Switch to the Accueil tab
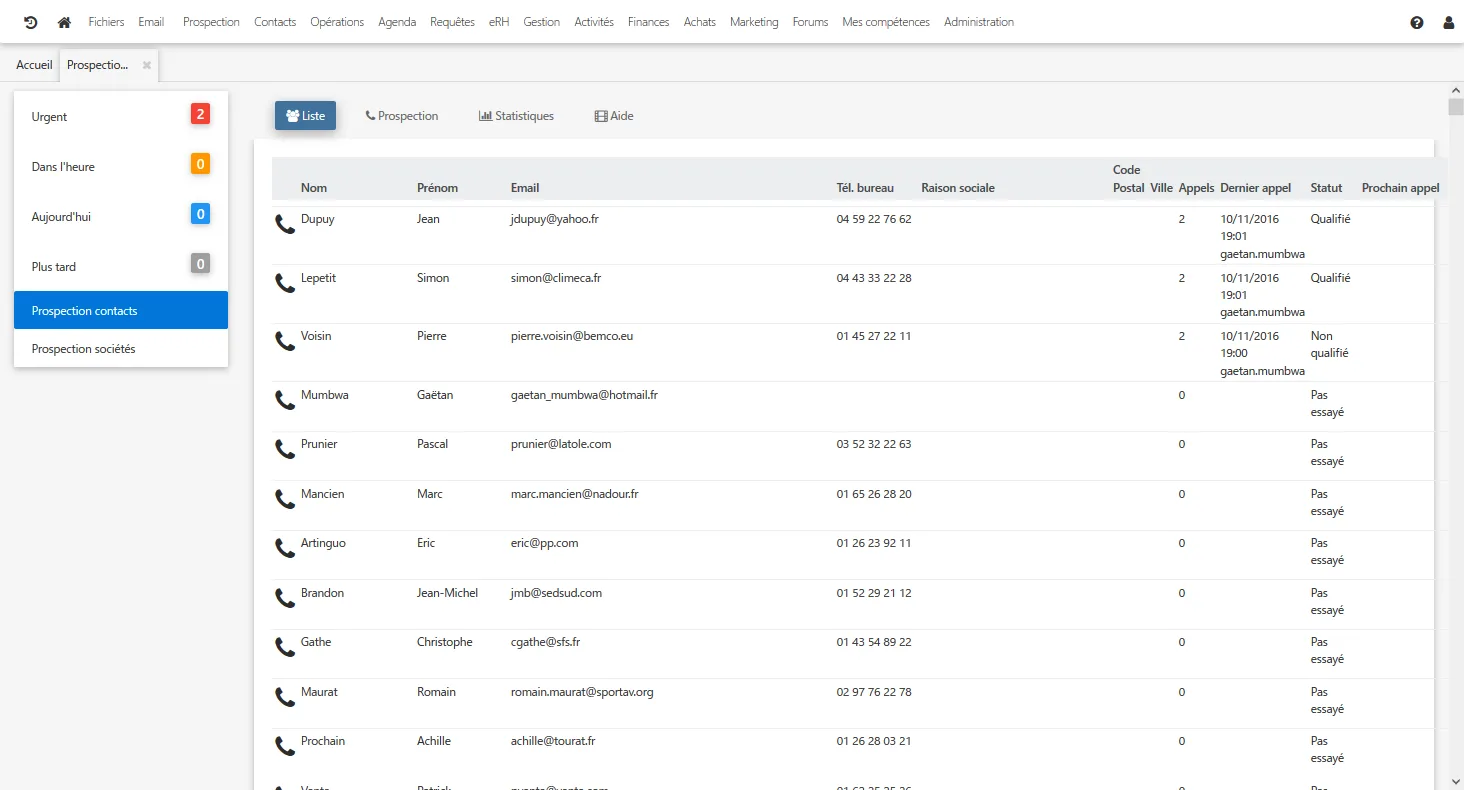Screen dimensions: 1464x790 (x=34, y=65)
